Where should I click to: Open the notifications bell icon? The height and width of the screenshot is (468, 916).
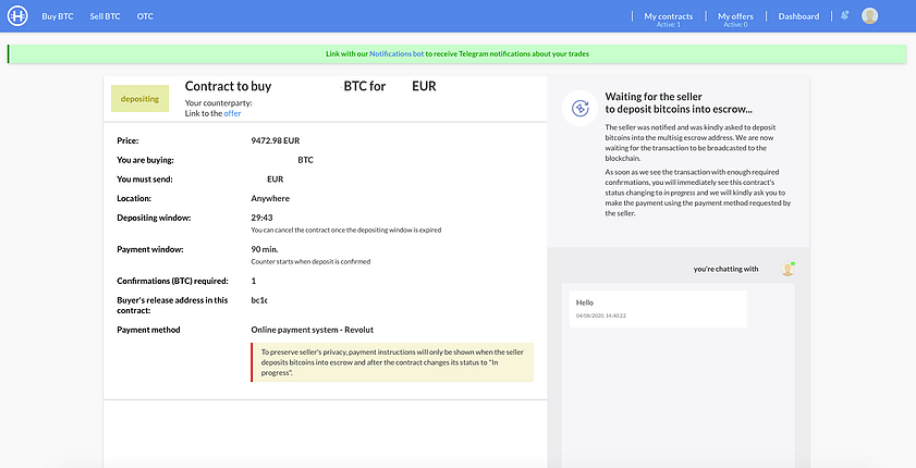(x=845, y=16)
